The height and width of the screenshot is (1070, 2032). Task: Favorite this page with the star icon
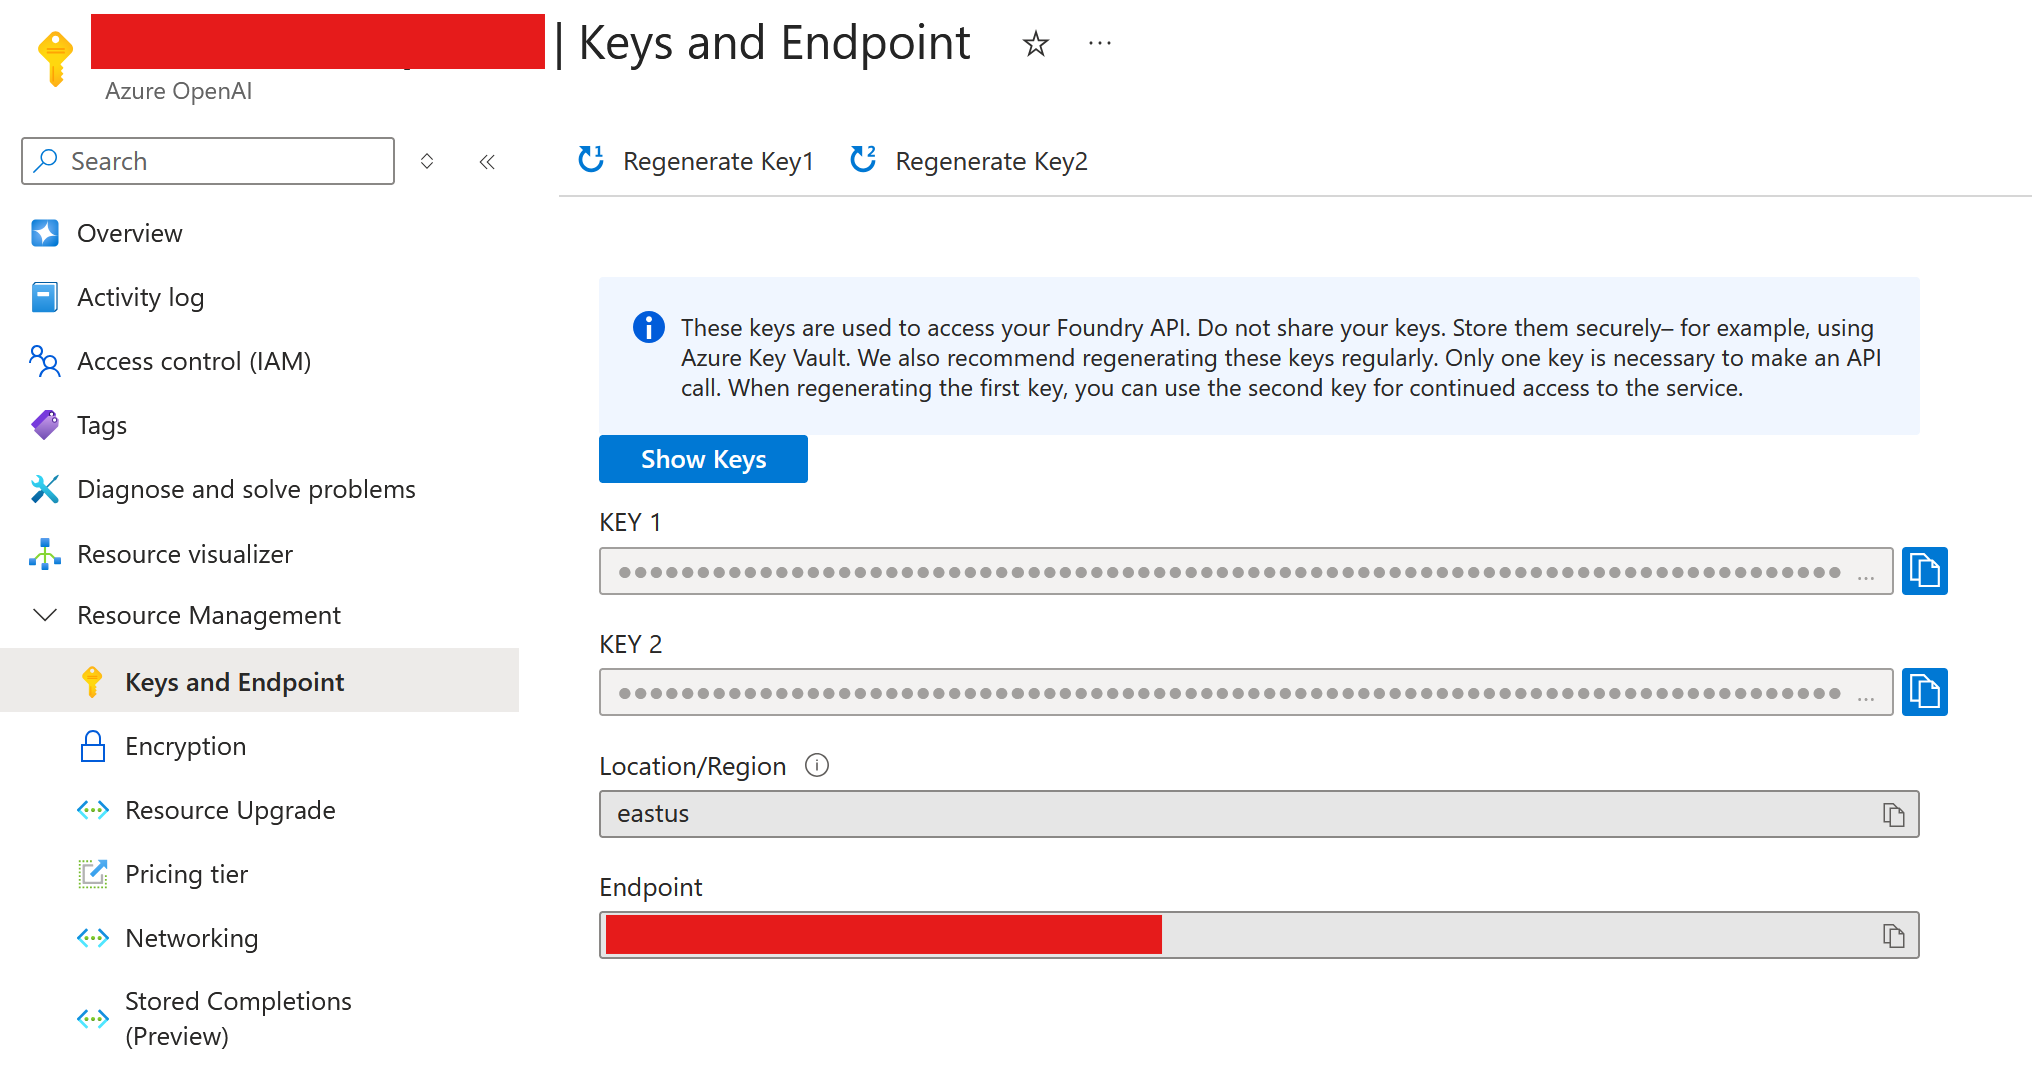click(1035, 44)
